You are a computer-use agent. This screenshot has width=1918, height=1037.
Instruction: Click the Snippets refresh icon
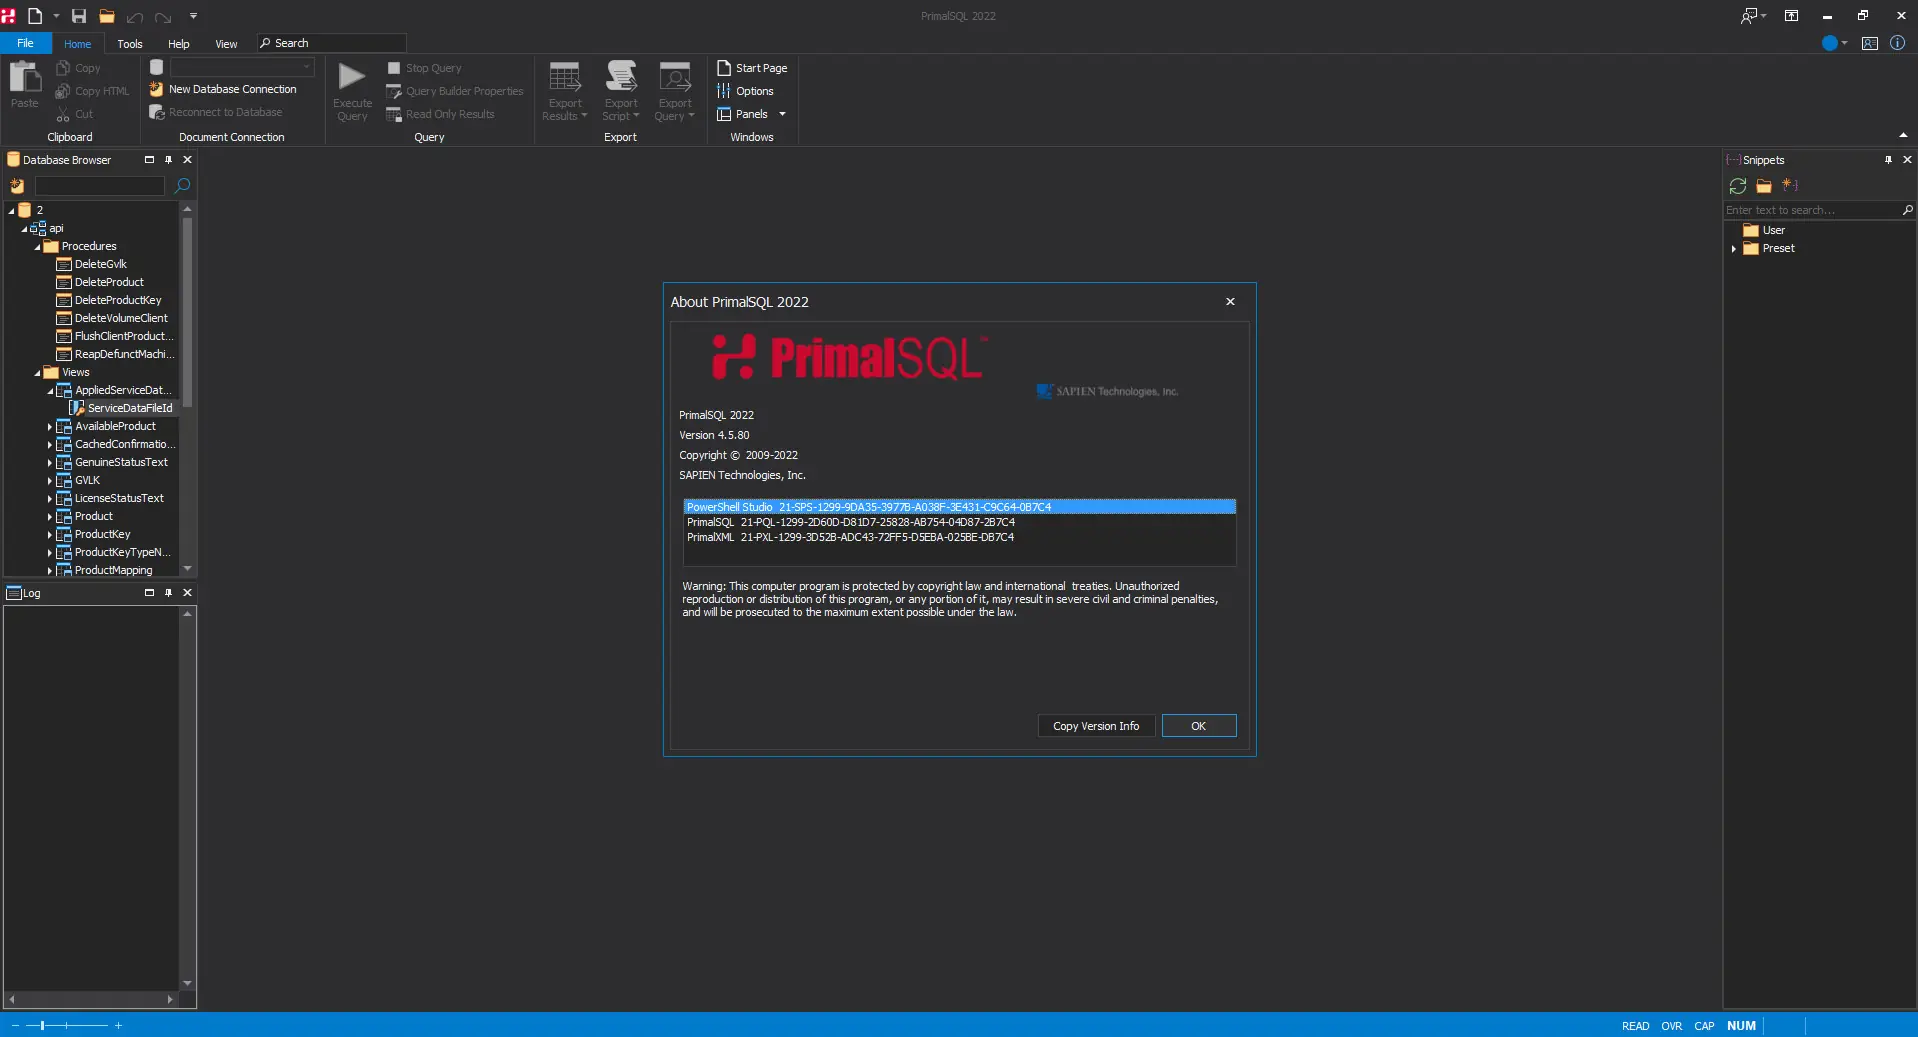pyautogui.click(x=1738, y=186)
